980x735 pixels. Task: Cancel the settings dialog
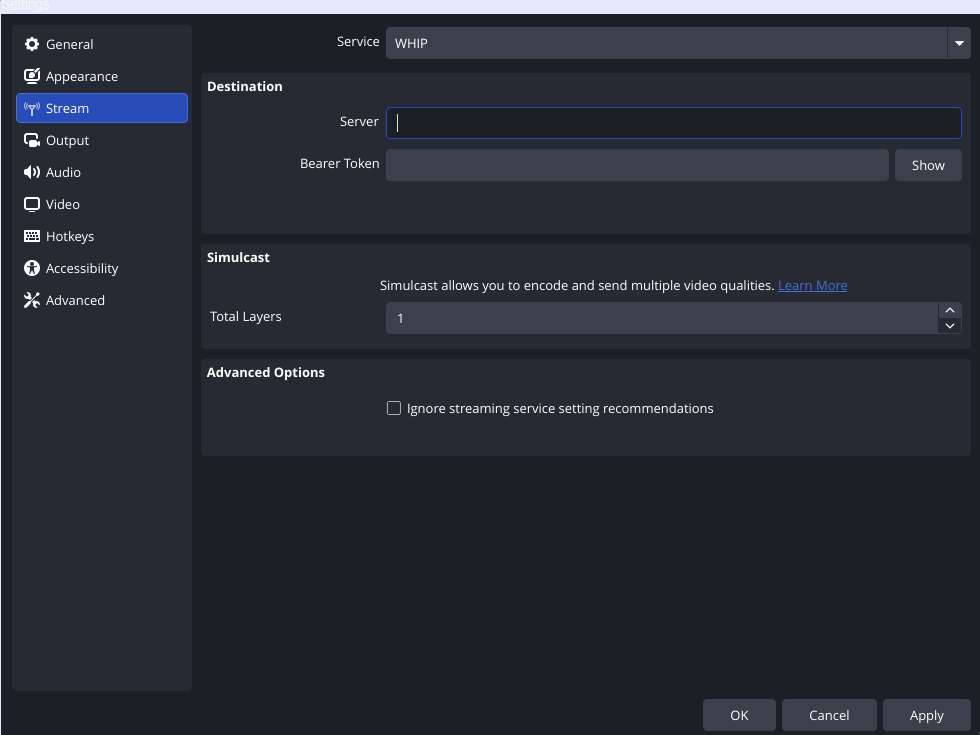pyautogui.click(x=829, y=715)
